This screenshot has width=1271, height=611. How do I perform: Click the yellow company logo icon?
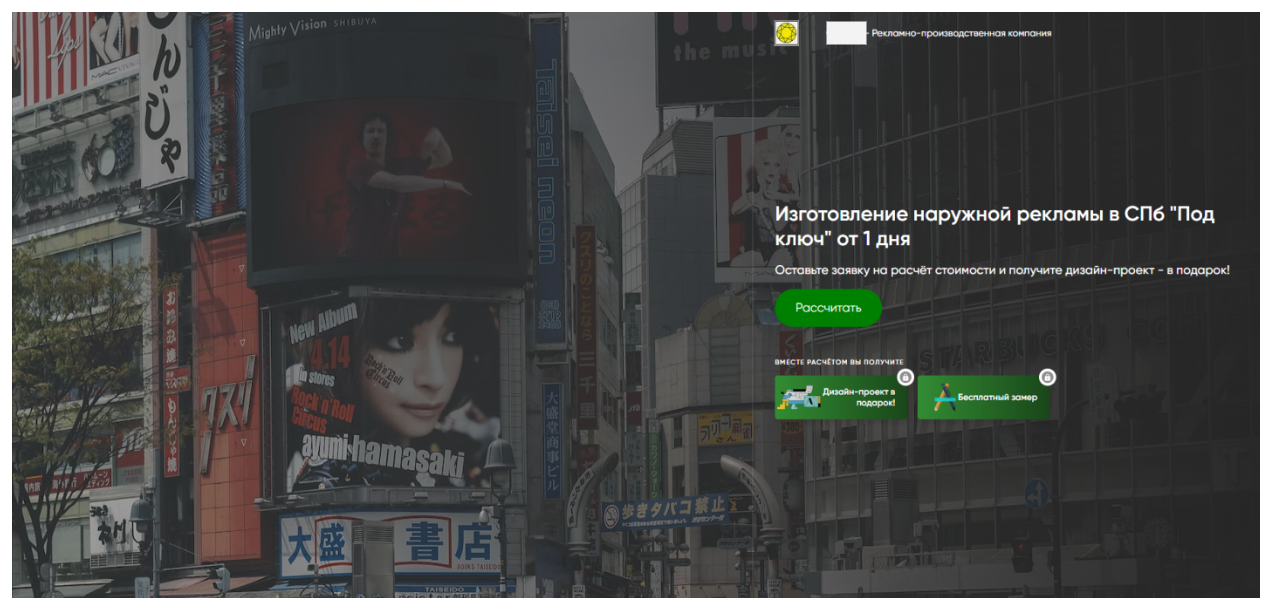pos(786,33)
